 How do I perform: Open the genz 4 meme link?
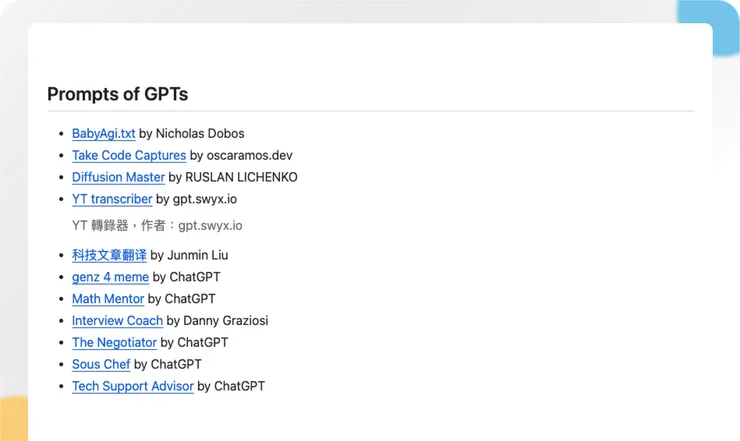tap(110, 277)
